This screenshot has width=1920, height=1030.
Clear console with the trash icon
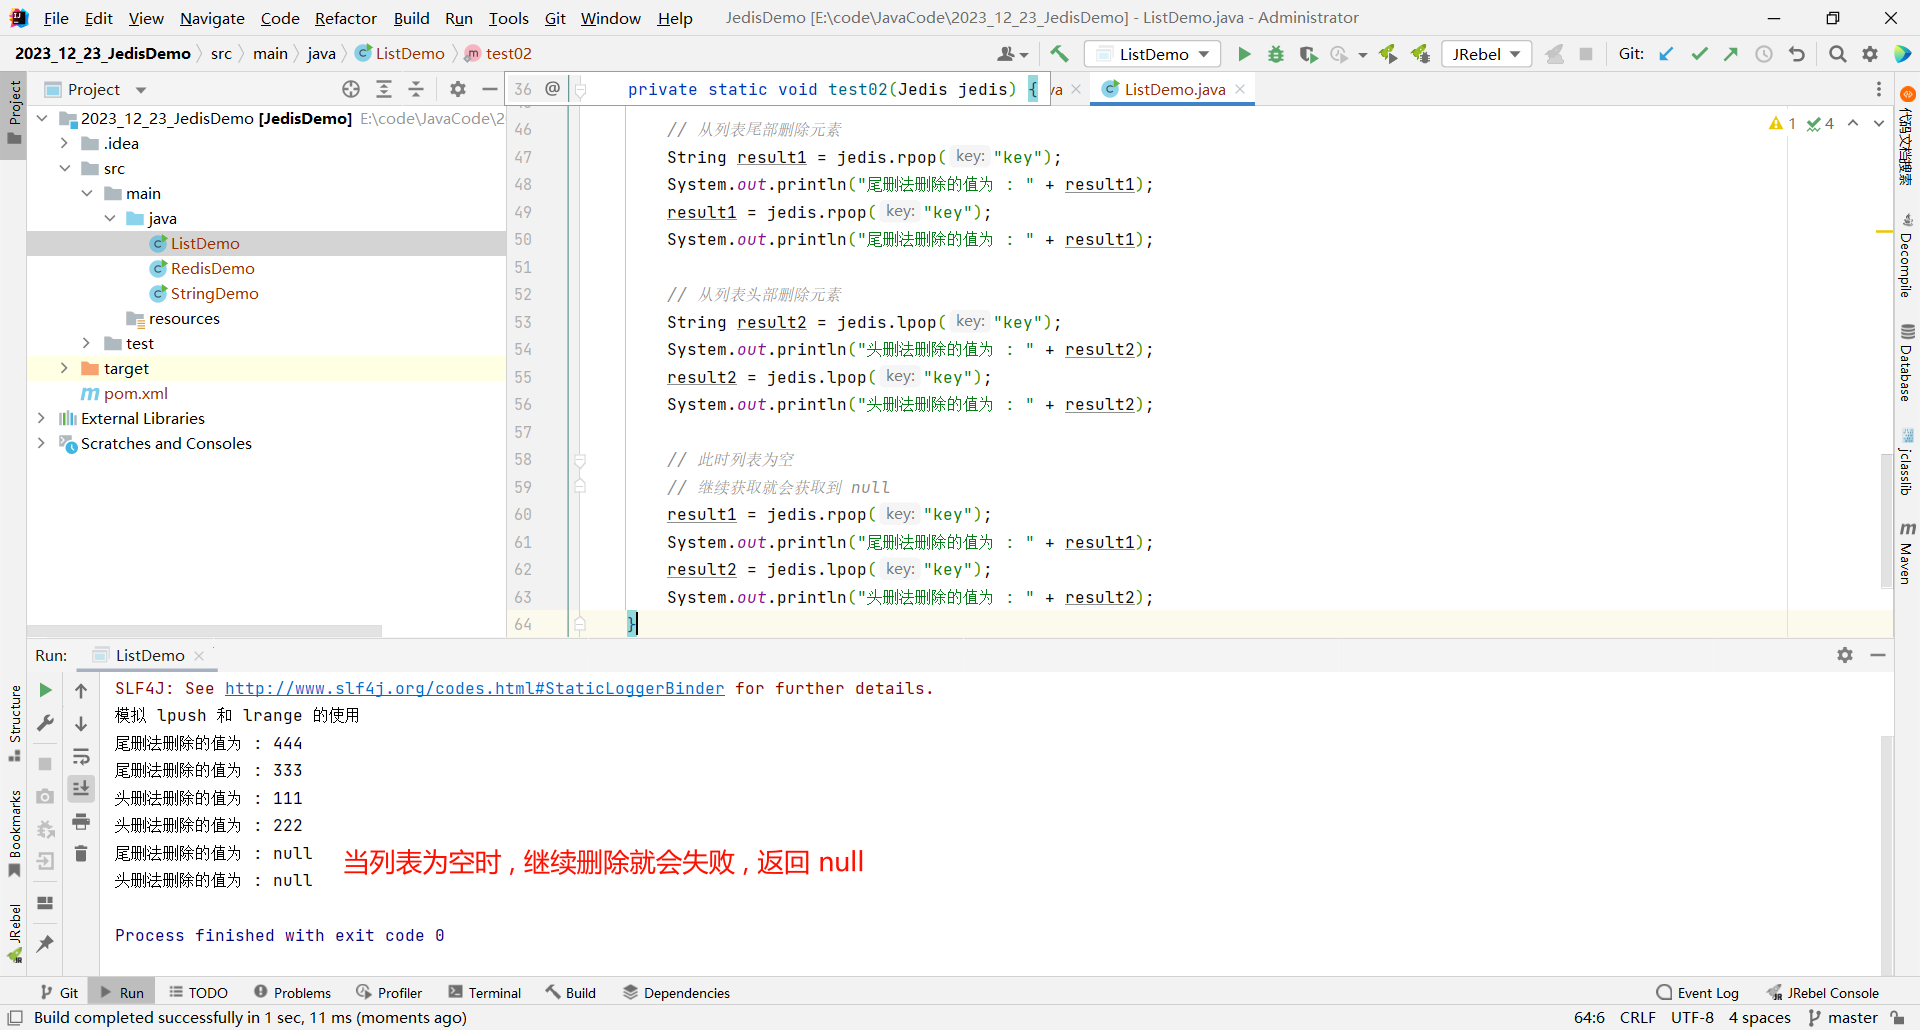(81, 854)
